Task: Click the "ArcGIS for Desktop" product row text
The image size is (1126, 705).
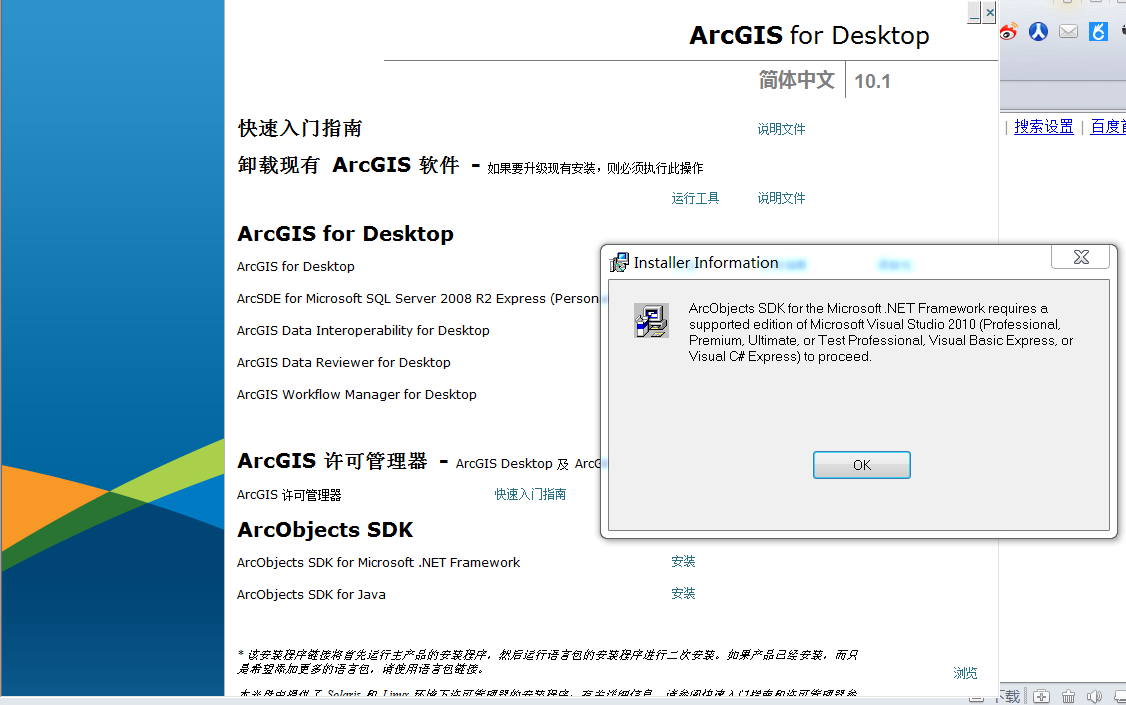Action: coord(296,266)
